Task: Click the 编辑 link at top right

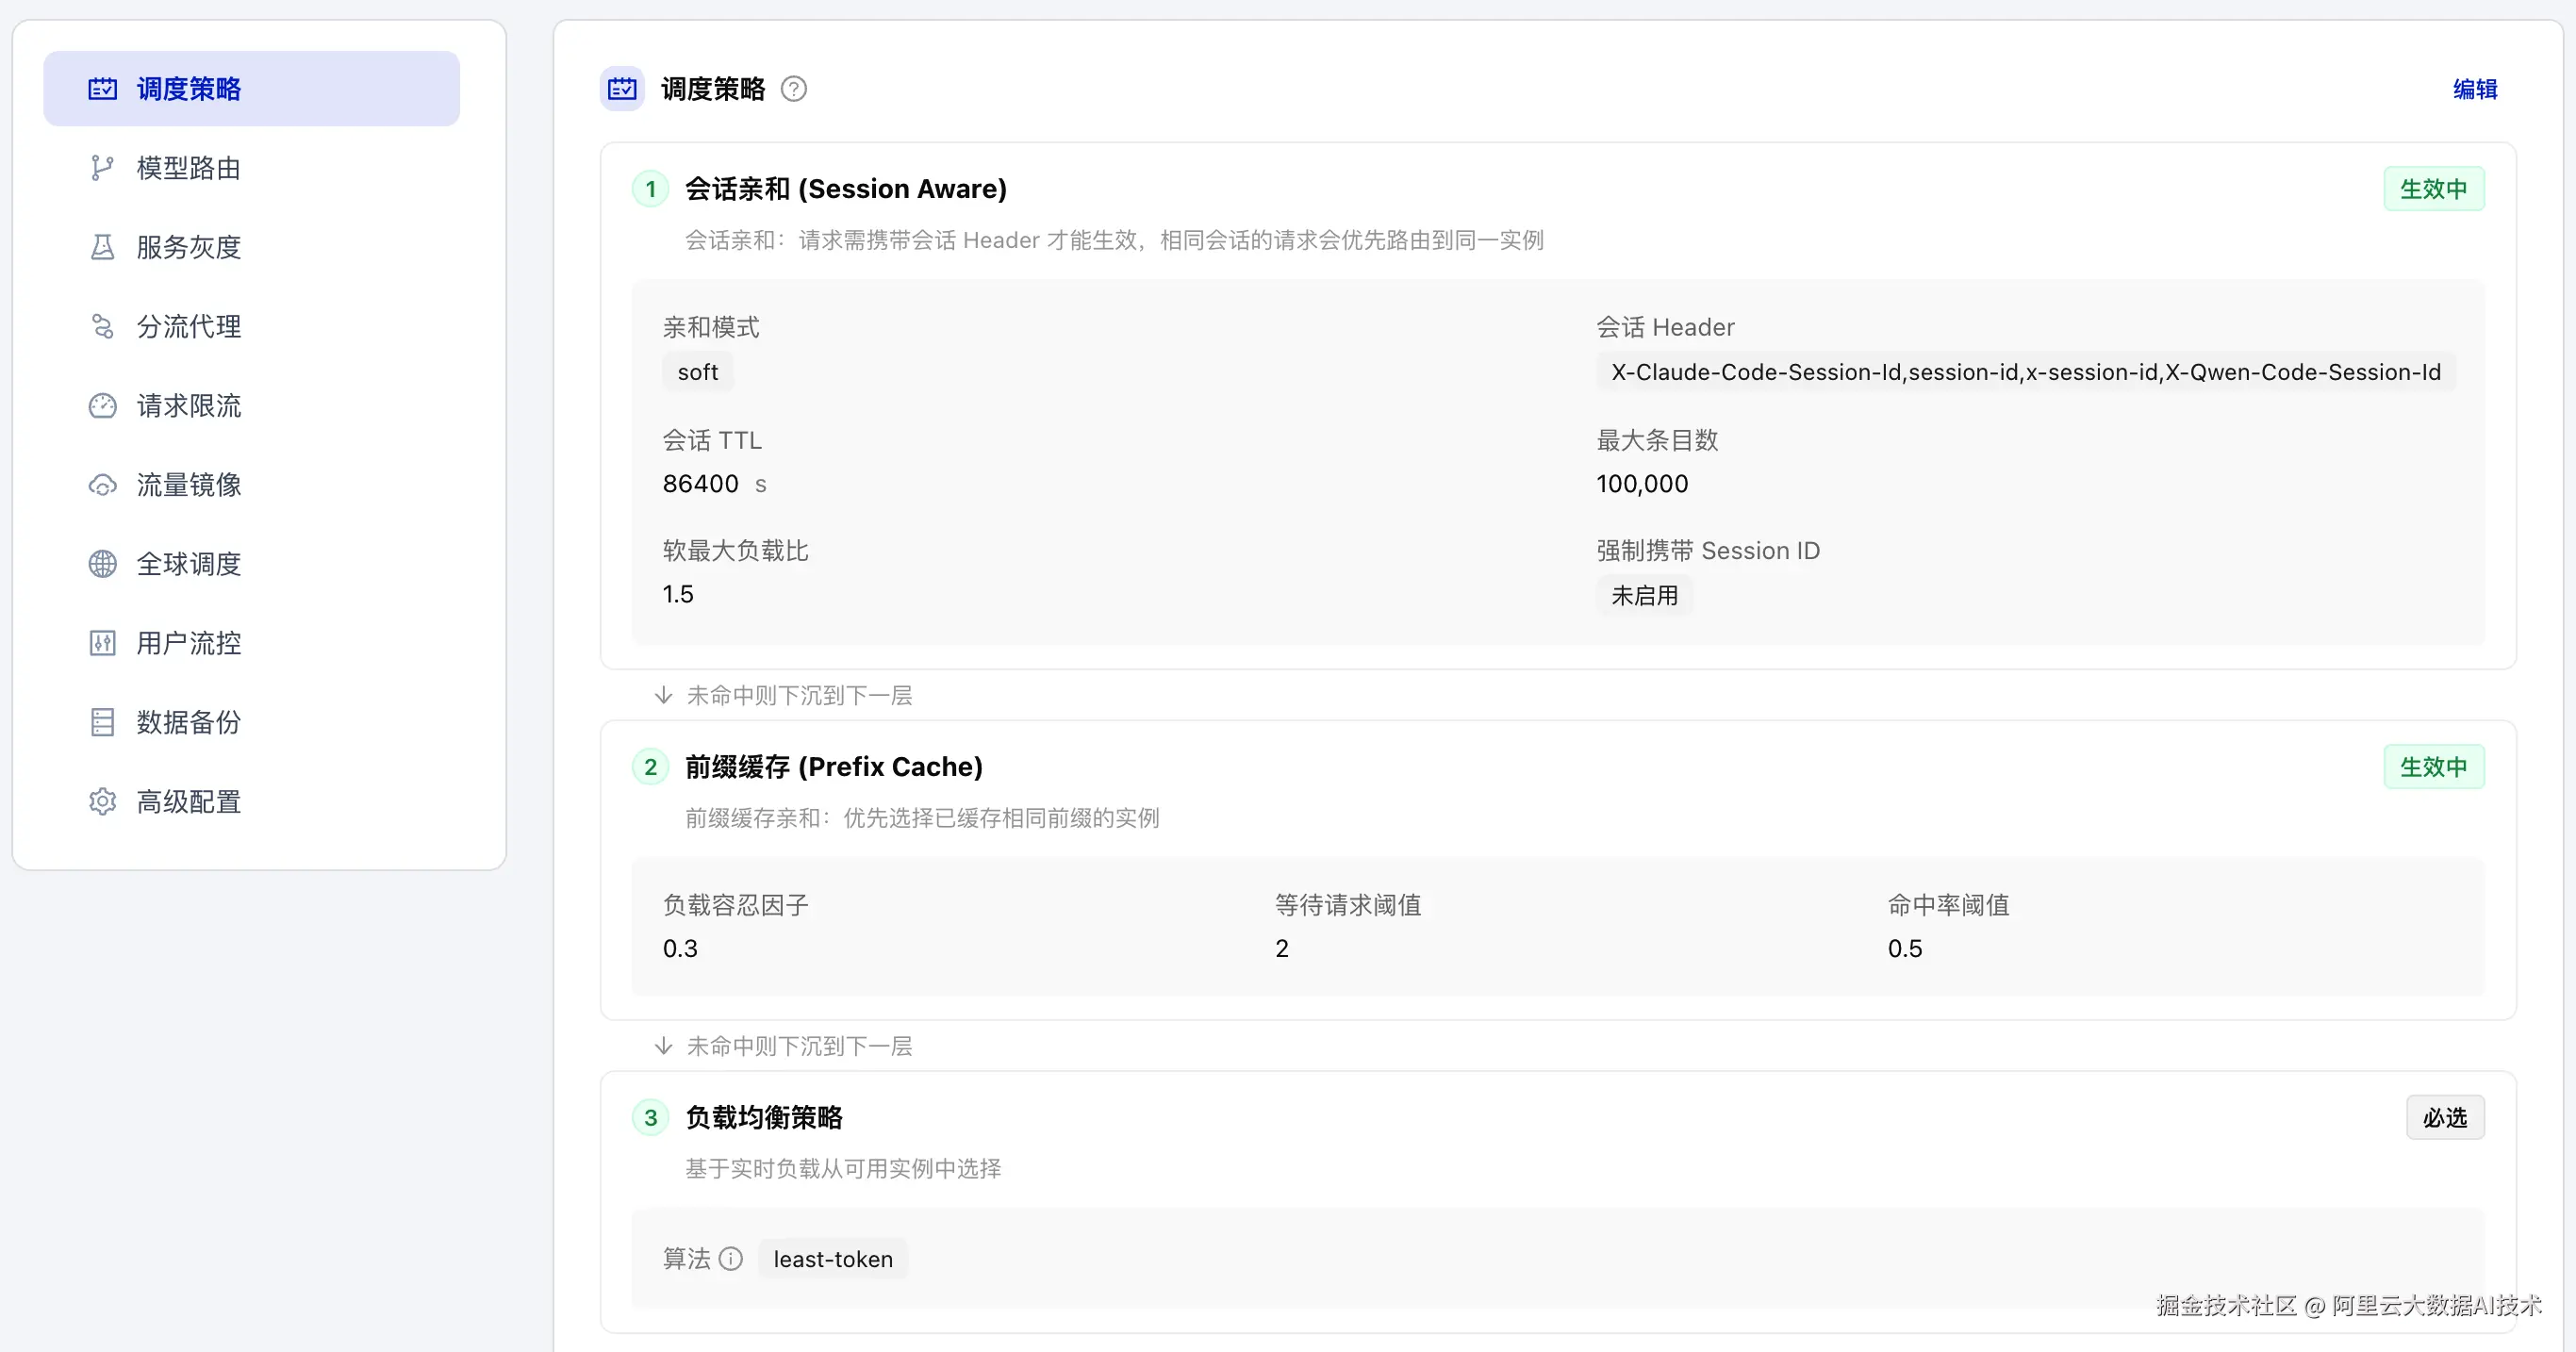Action: point(2475,89)
